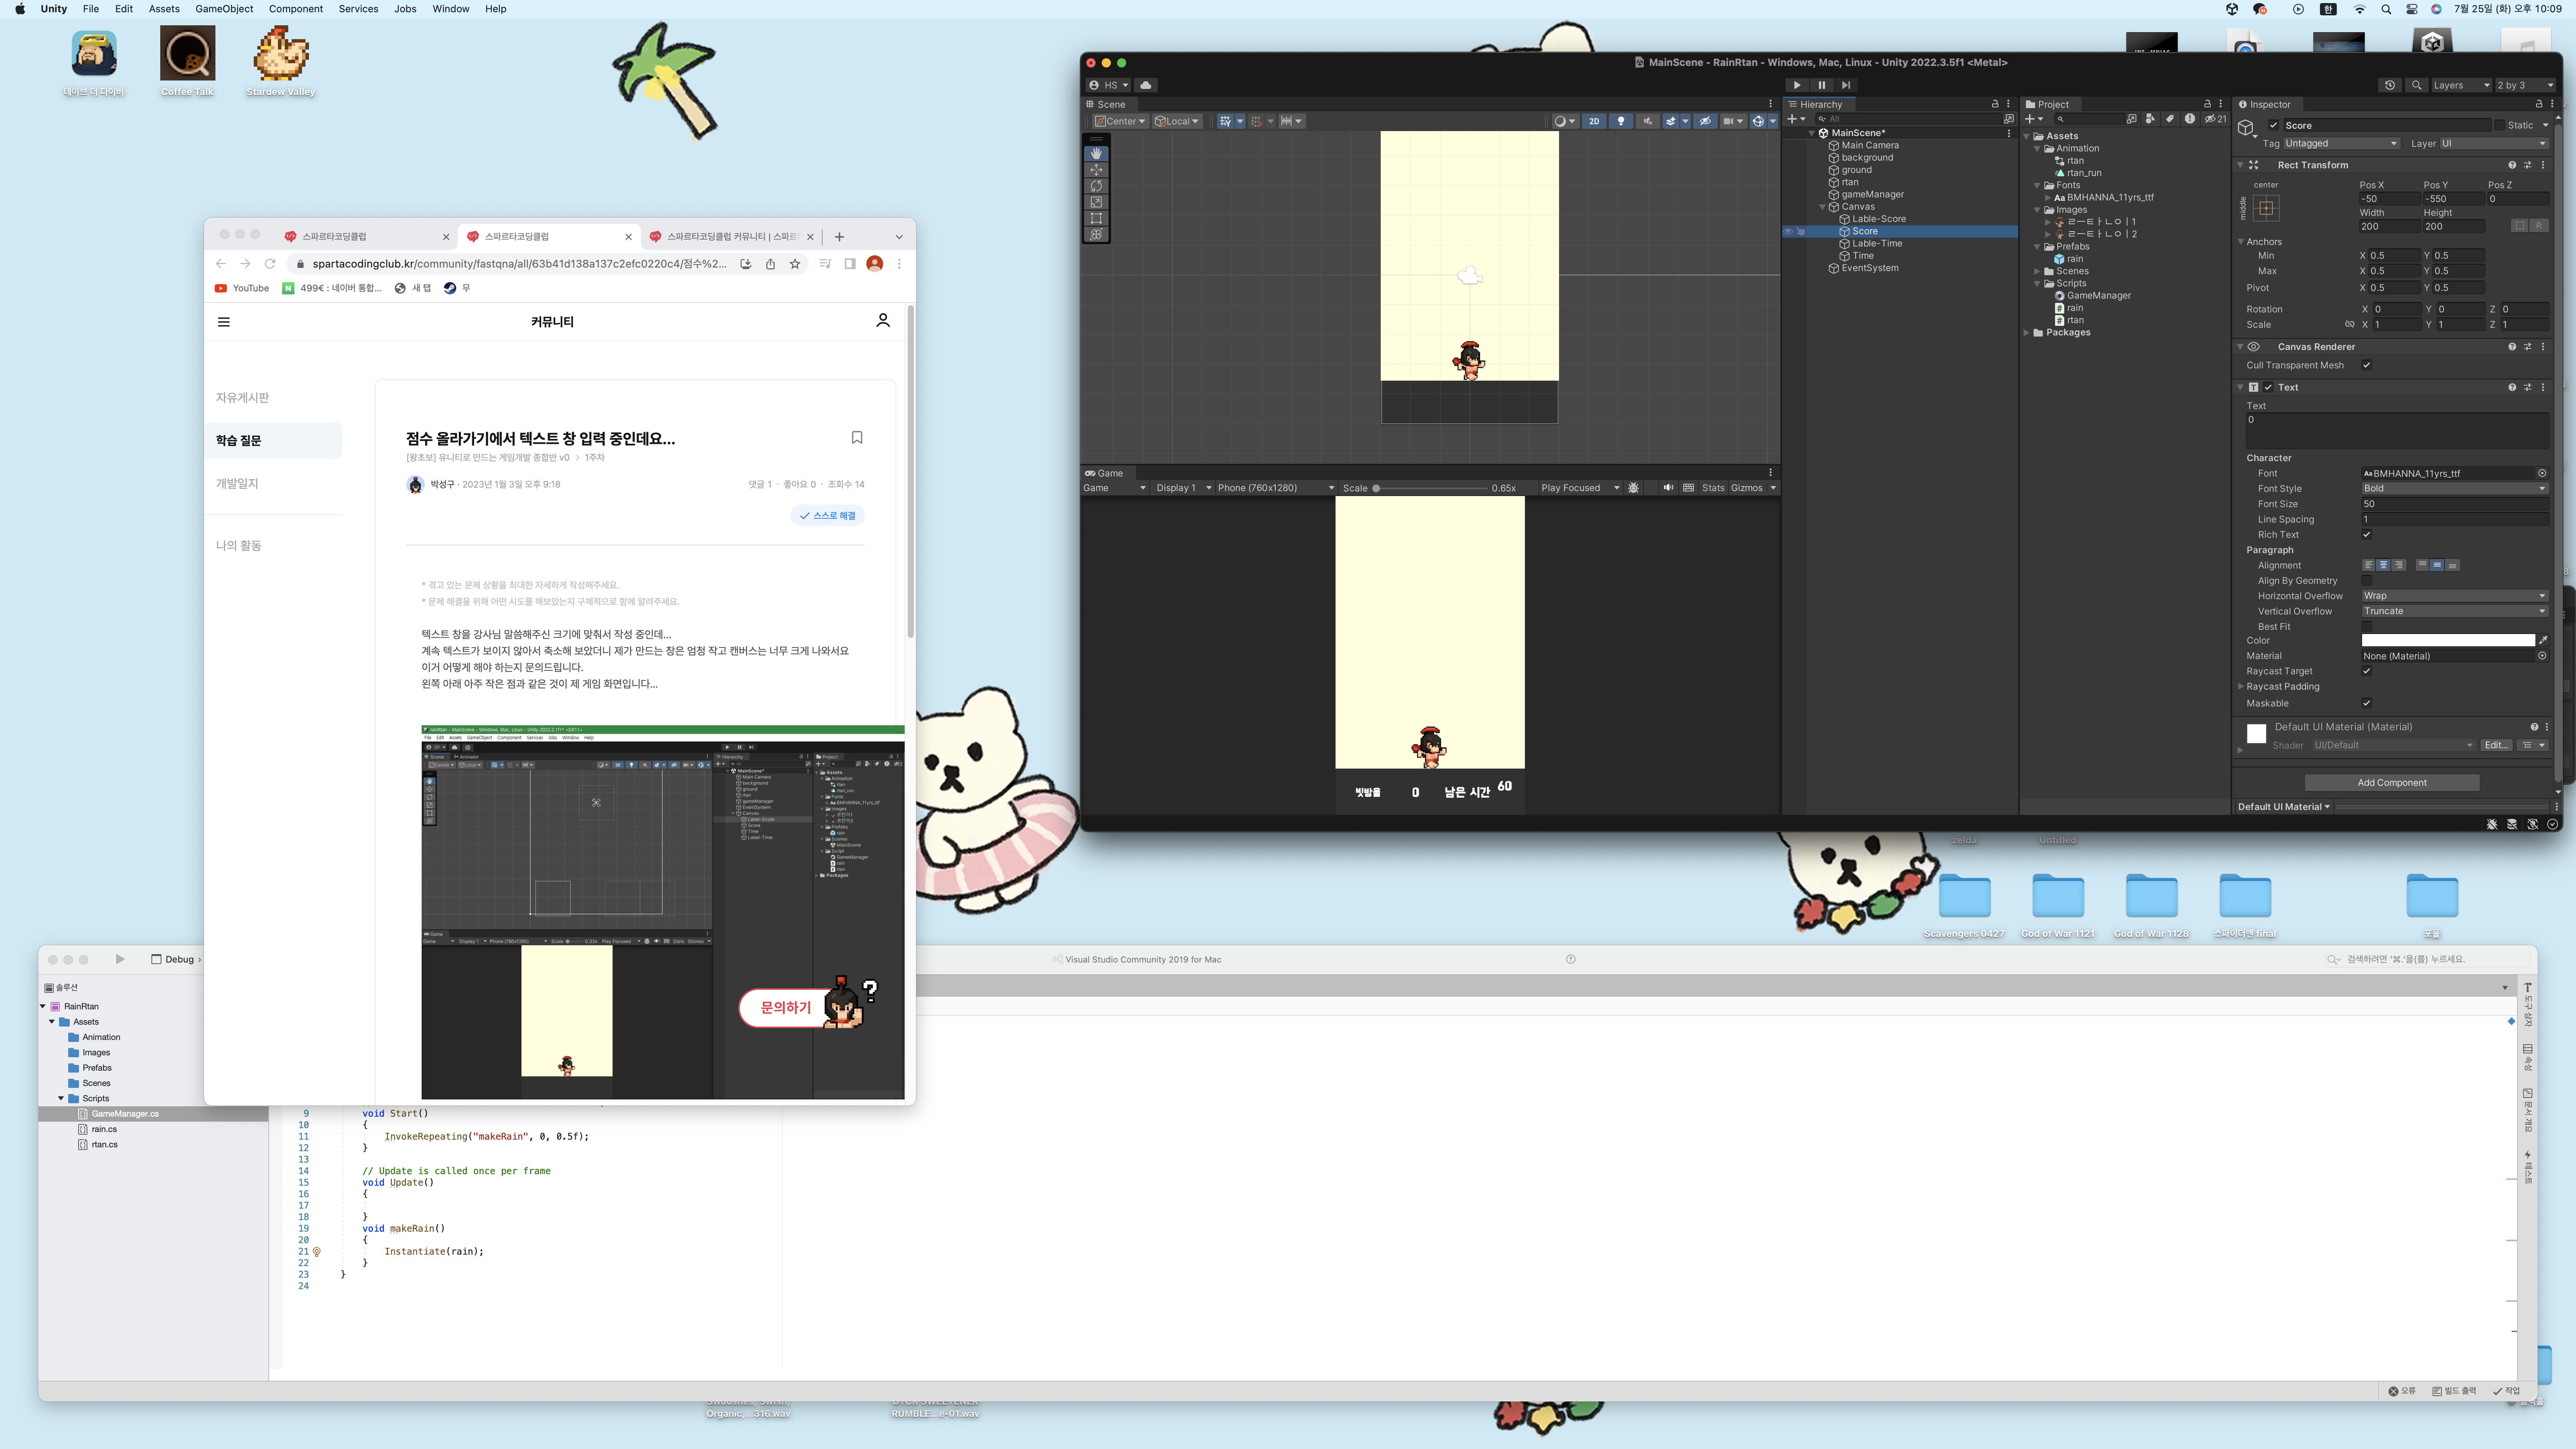Open 자유게시판 in community sidebar
This screenshot has height=1449, width=2576.
pyautogui.click(x=243, y=397)
